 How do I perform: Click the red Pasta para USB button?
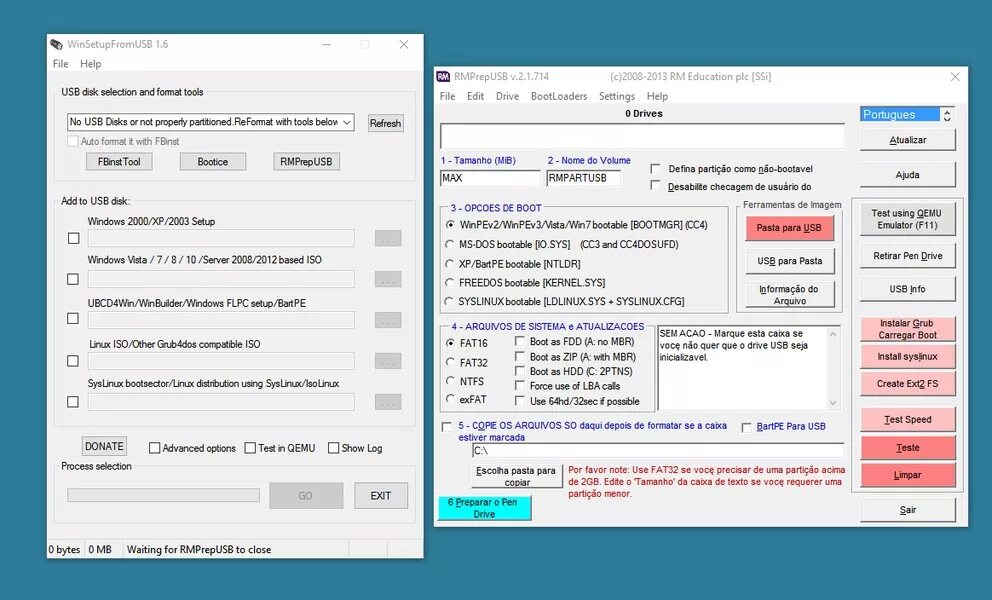click(789, 228)
